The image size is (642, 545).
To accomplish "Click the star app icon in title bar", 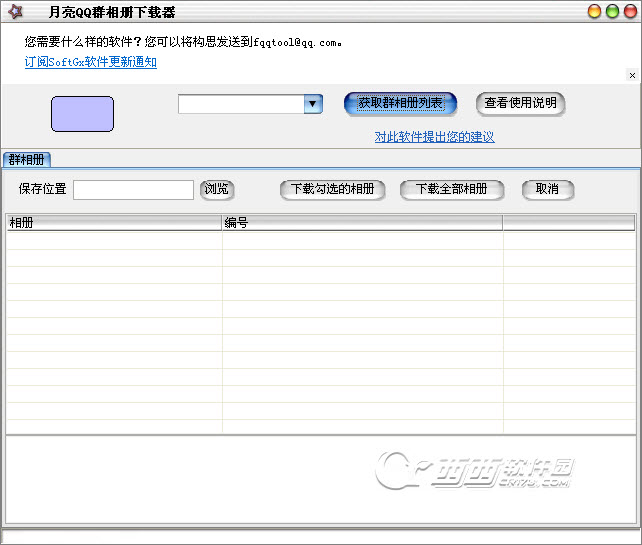I will (x=15, y=11).
